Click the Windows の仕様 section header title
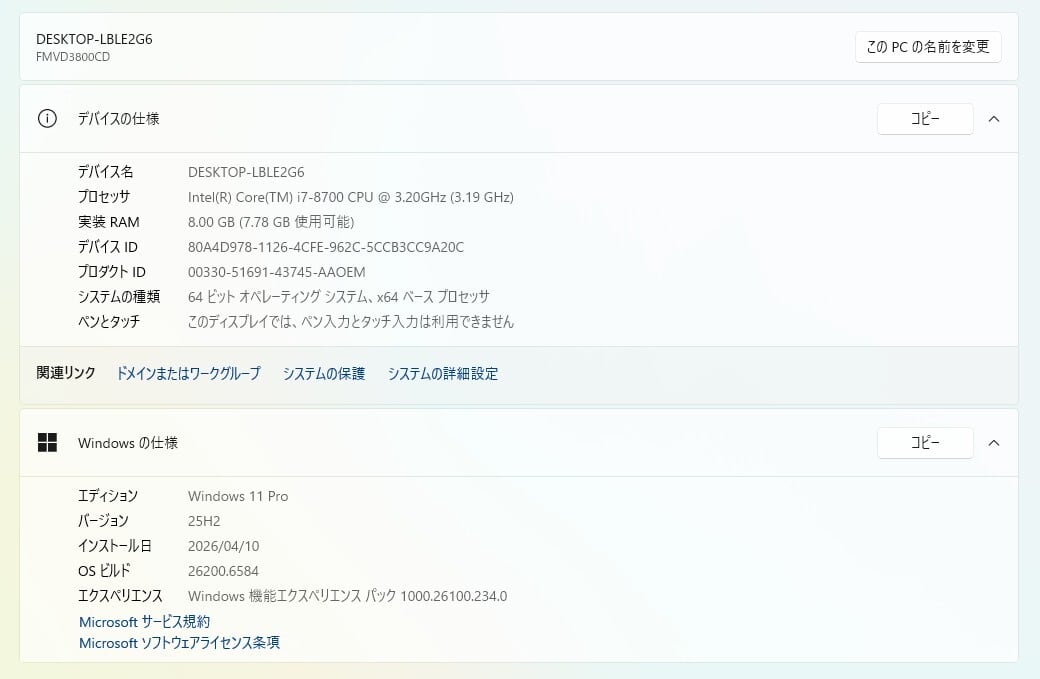This screenshot has width=1040, height=679. [x=127, y=442]
